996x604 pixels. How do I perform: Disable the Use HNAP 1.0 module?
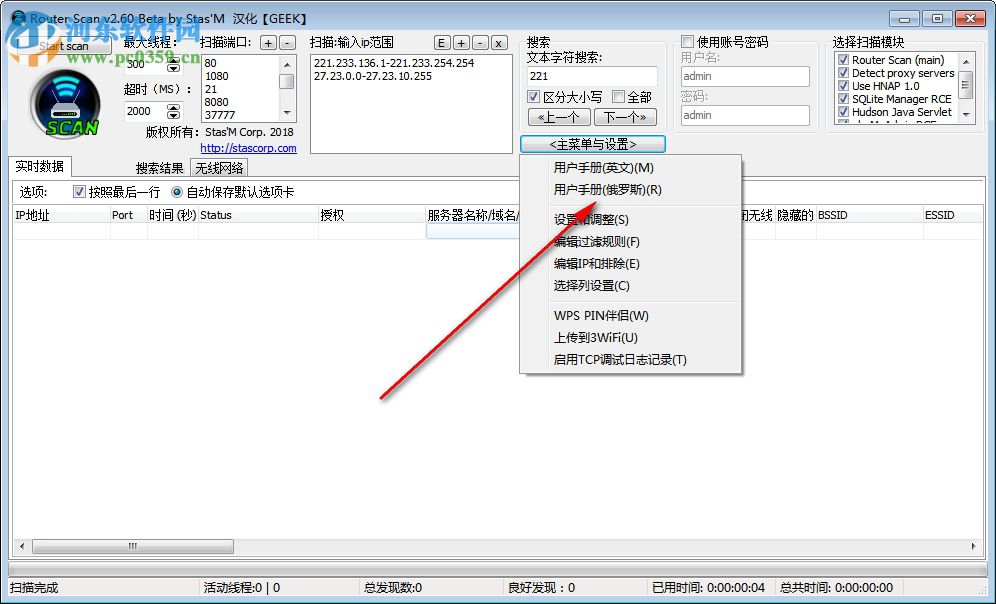coord(842,86)
